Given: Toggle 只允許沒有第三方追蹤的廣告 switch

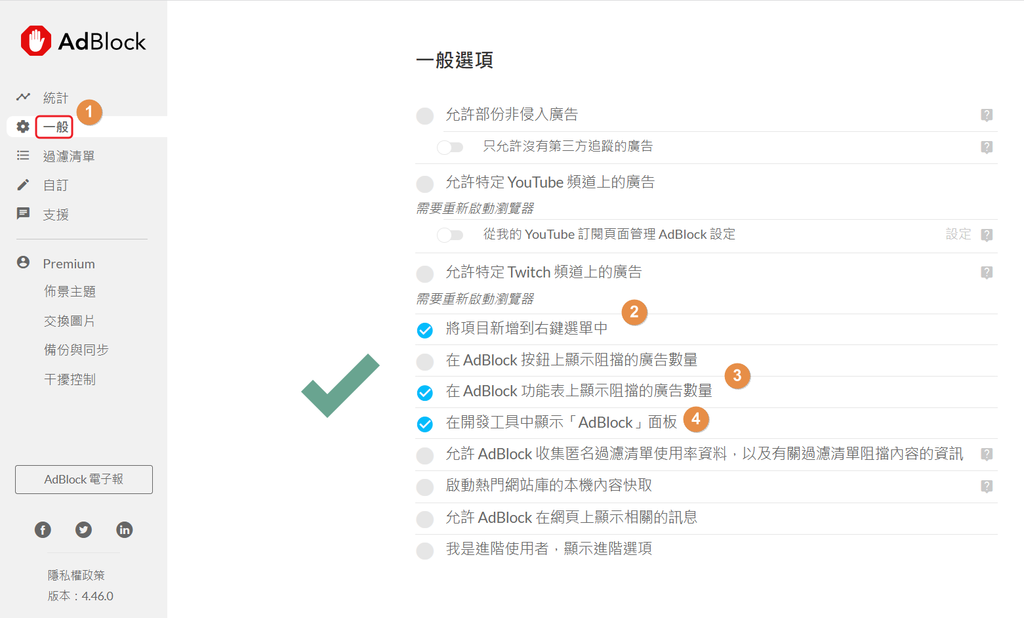Looking at the screenshot, I should (450, 147).
